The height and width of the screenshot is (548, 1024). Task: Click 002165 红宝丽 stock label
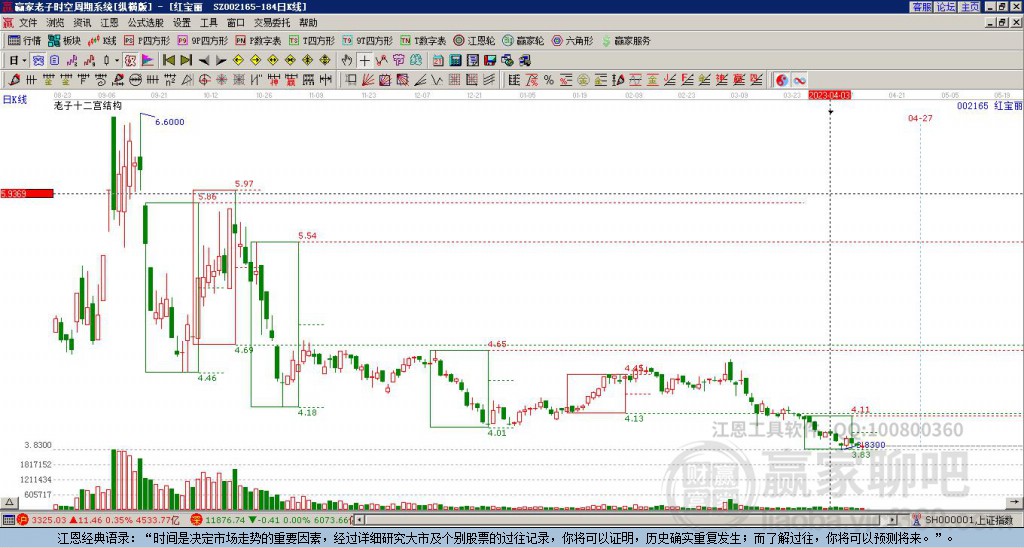point(989,105)
